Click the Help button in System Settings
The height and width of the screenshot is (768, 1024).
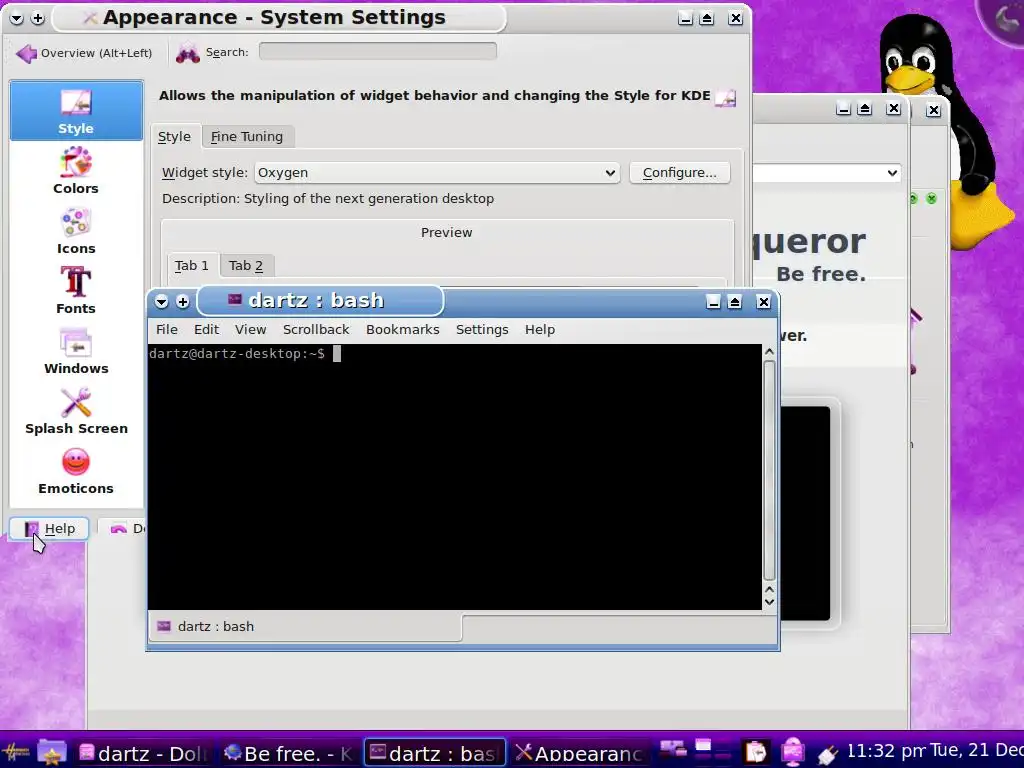(x=50, y=528)
